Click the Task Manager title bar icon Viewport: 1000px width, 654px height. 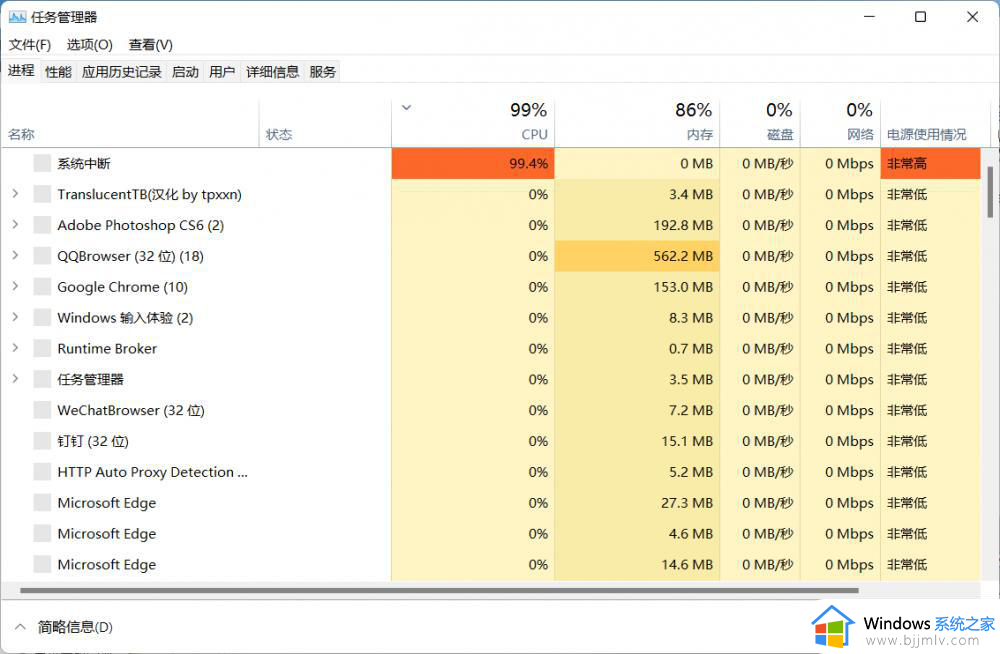point(17,17)
